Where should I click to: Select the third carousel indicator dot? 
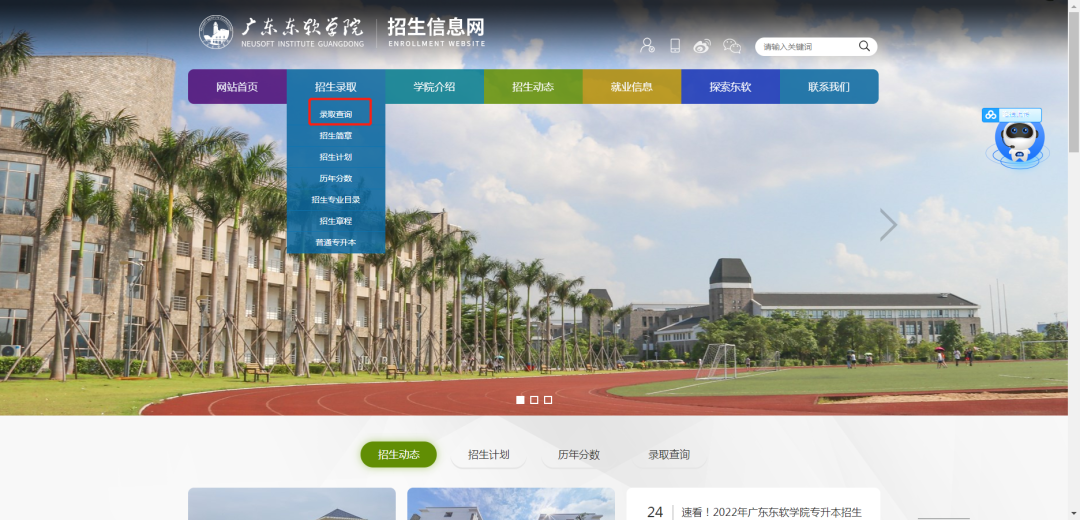point(548,400)
